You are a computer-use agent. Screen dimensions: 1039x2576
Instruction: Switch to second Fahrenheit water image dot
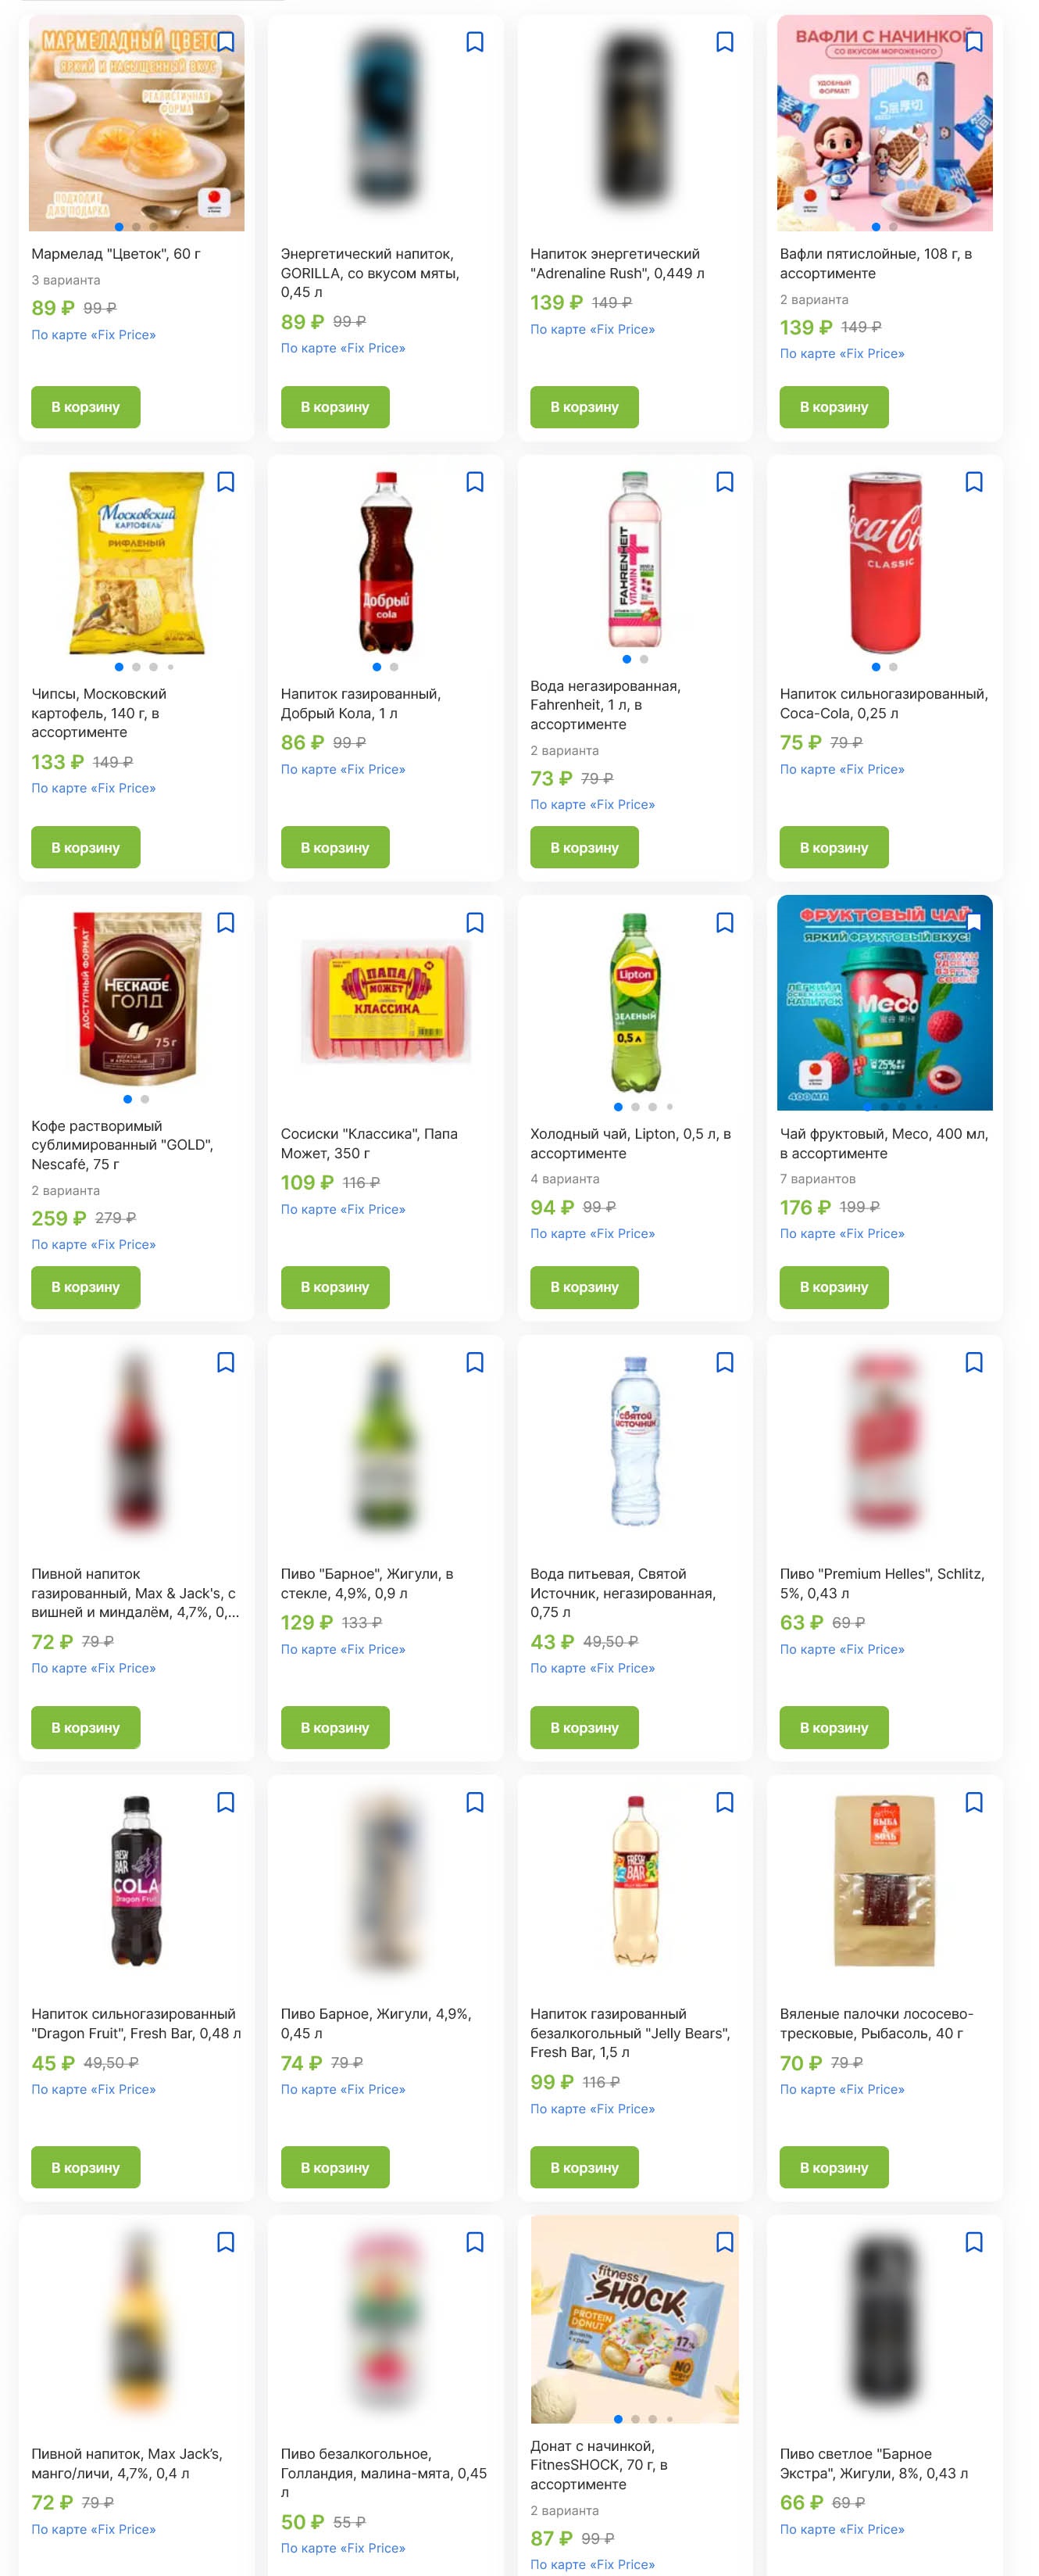[644, 659]
